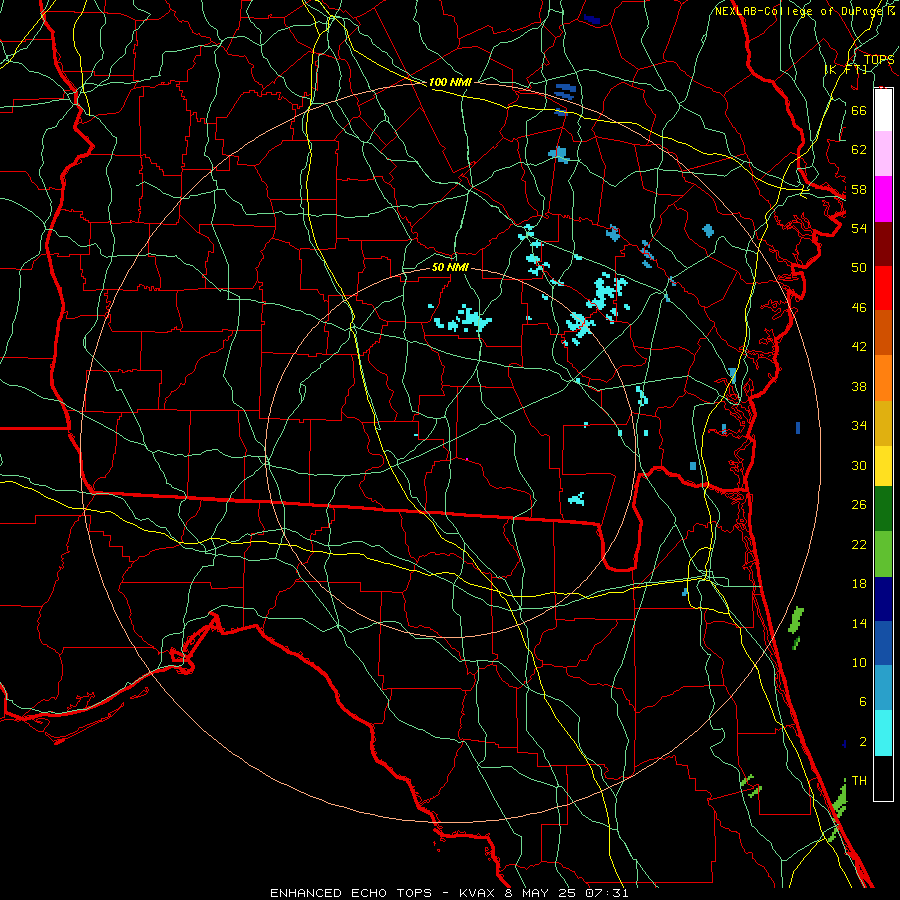The width and height of the screenshot is (900, 900).
Task: Click the '34' legend value
Action: click(859, 426)
